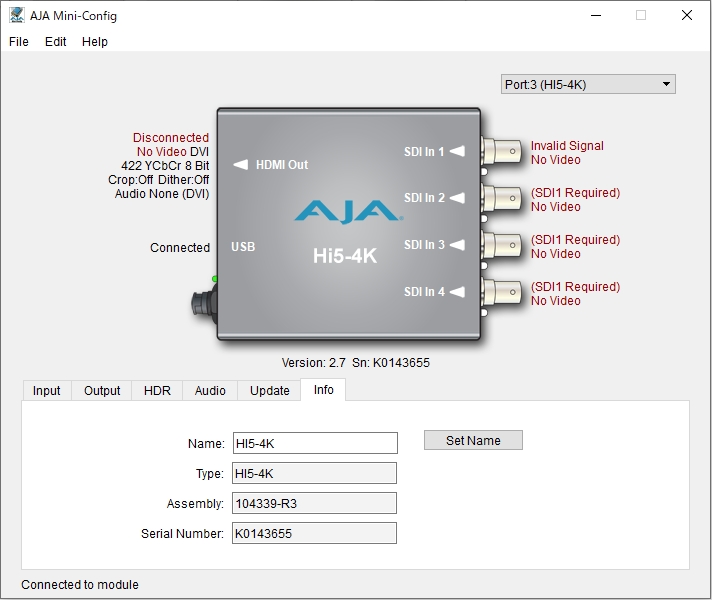Screen dimensions: 712x600
Task: Click the Serial Number field
Action: click(x=314, y=534)
